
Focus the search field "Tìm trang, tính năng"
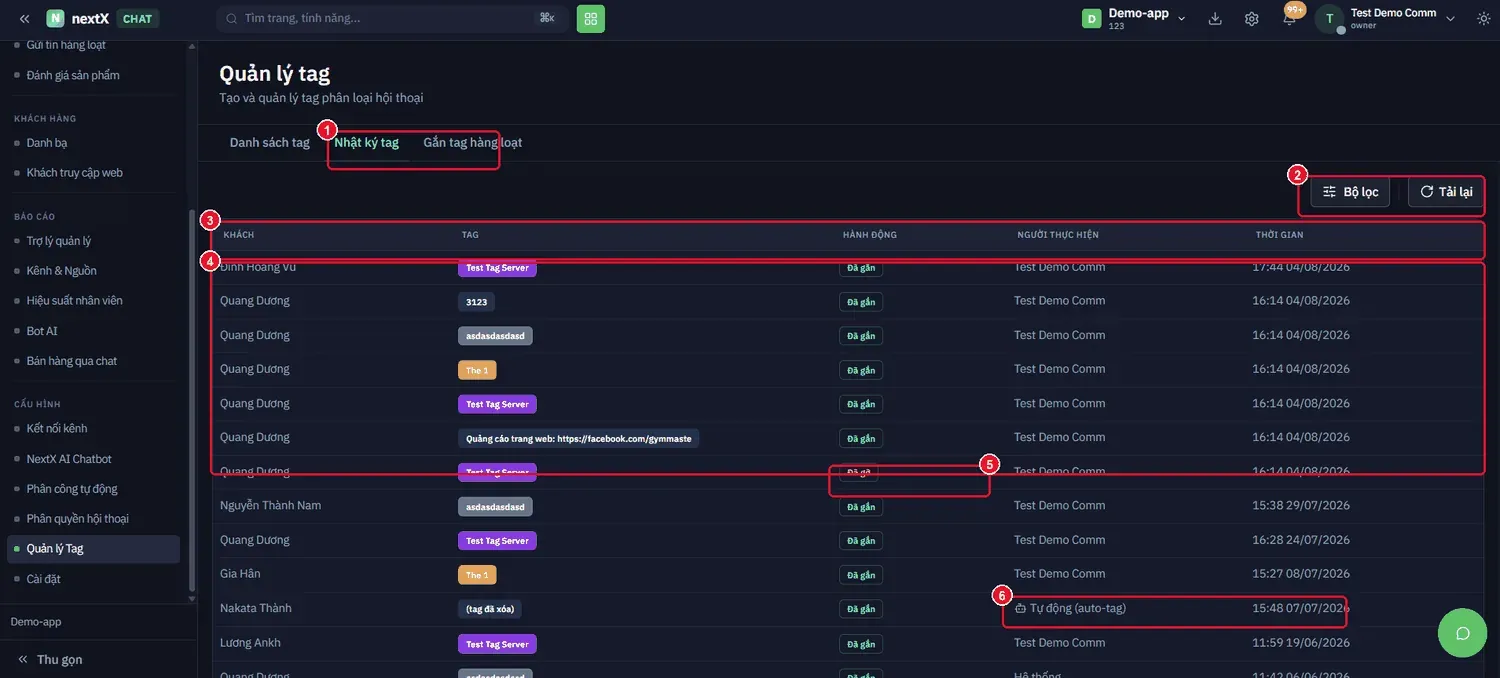392,18
